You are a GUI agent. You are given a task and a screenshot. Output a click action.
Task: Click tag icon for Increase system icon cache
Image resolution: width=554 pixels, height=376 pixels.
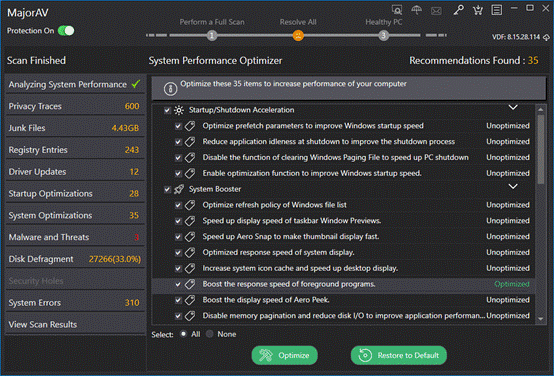[190, 269]
